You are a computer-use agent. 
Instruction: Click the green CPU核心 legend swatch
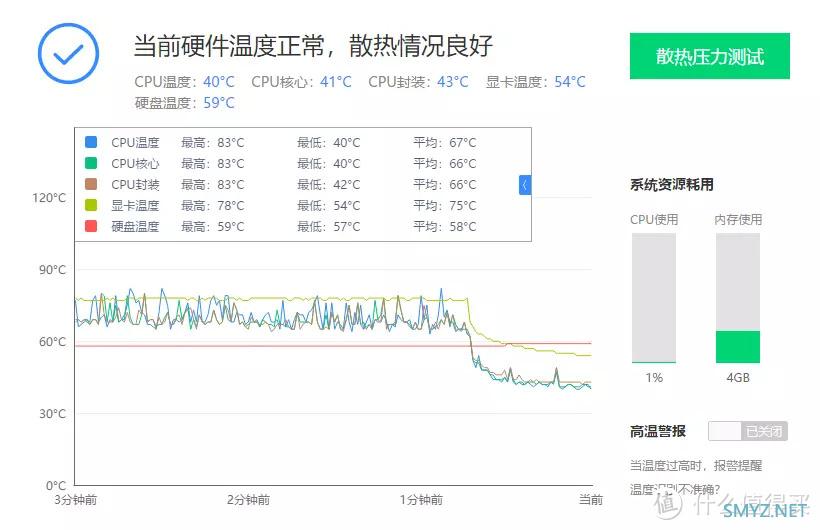[91, 163]
